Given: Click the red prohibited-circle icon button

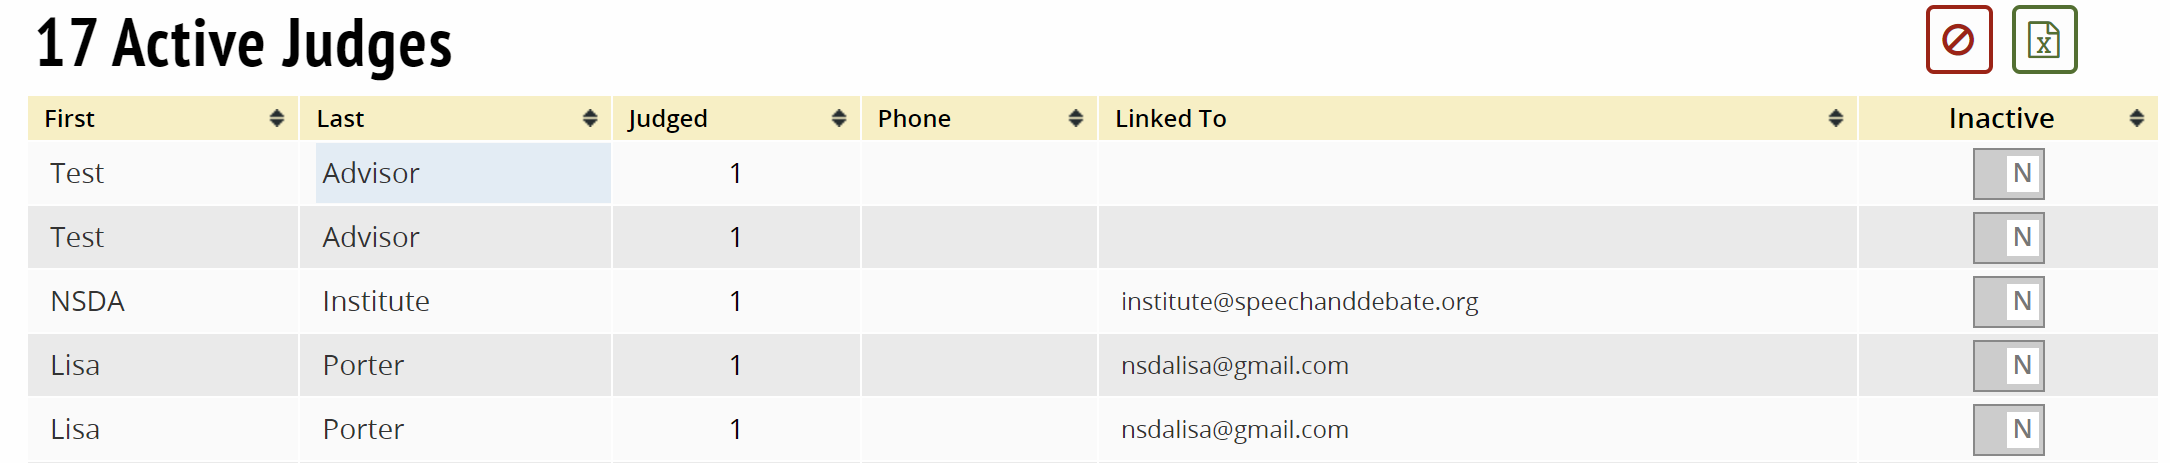Looking at the screenshot, I should pyautogui.click(x=1958, y=40).
